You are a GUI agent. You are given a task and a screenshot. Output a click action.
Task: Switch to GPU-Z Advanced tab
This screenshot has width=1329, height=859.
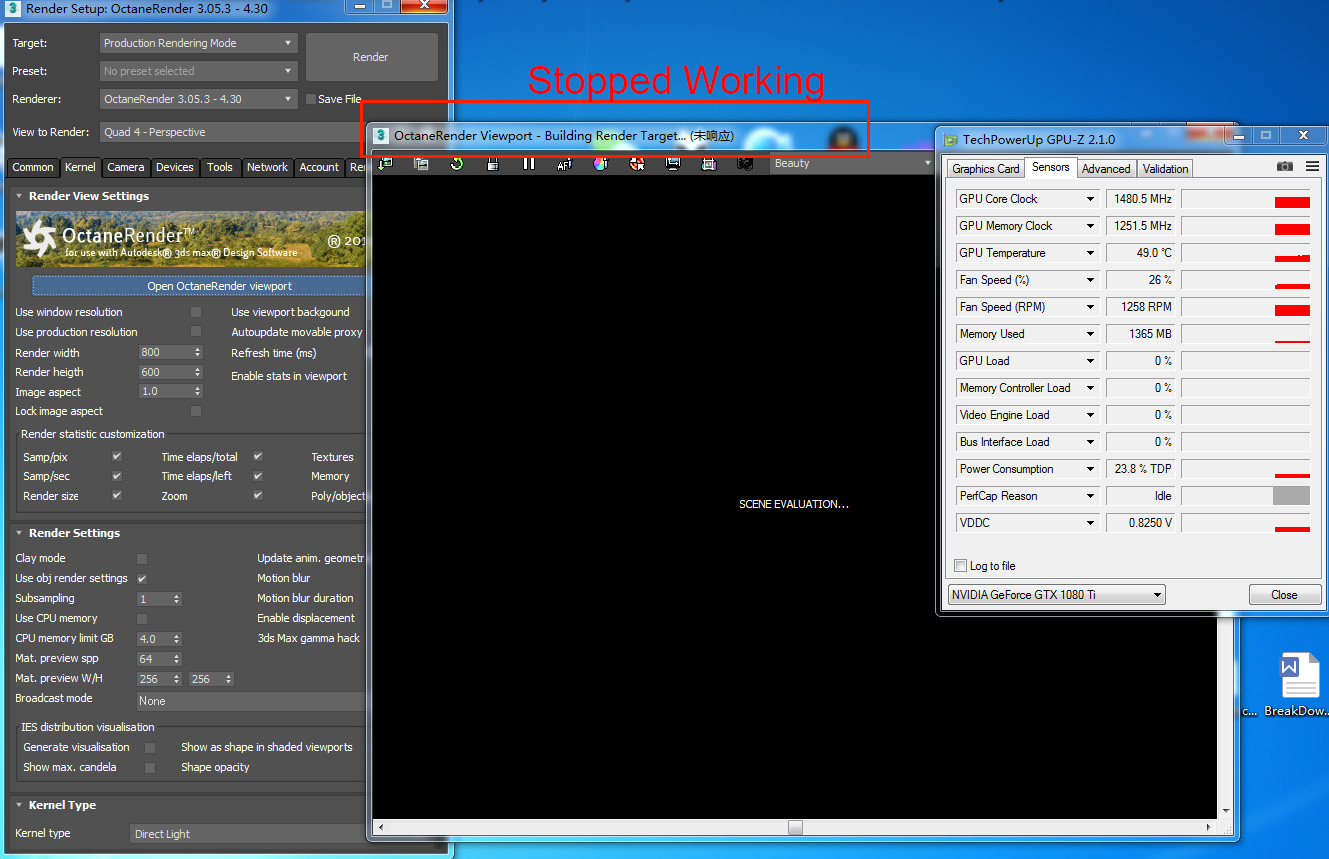point(1106,168)
